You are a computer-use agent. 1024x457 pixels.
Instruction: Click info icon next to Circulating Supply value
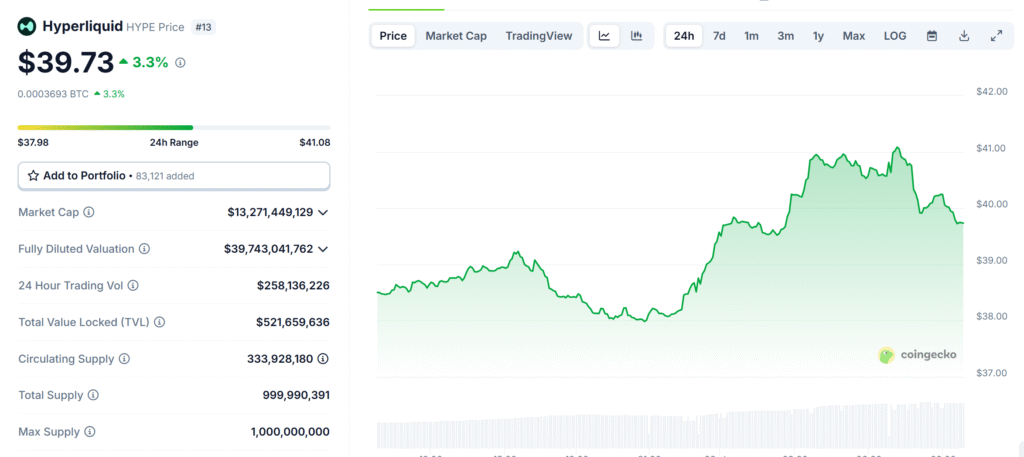click(323, 358)
